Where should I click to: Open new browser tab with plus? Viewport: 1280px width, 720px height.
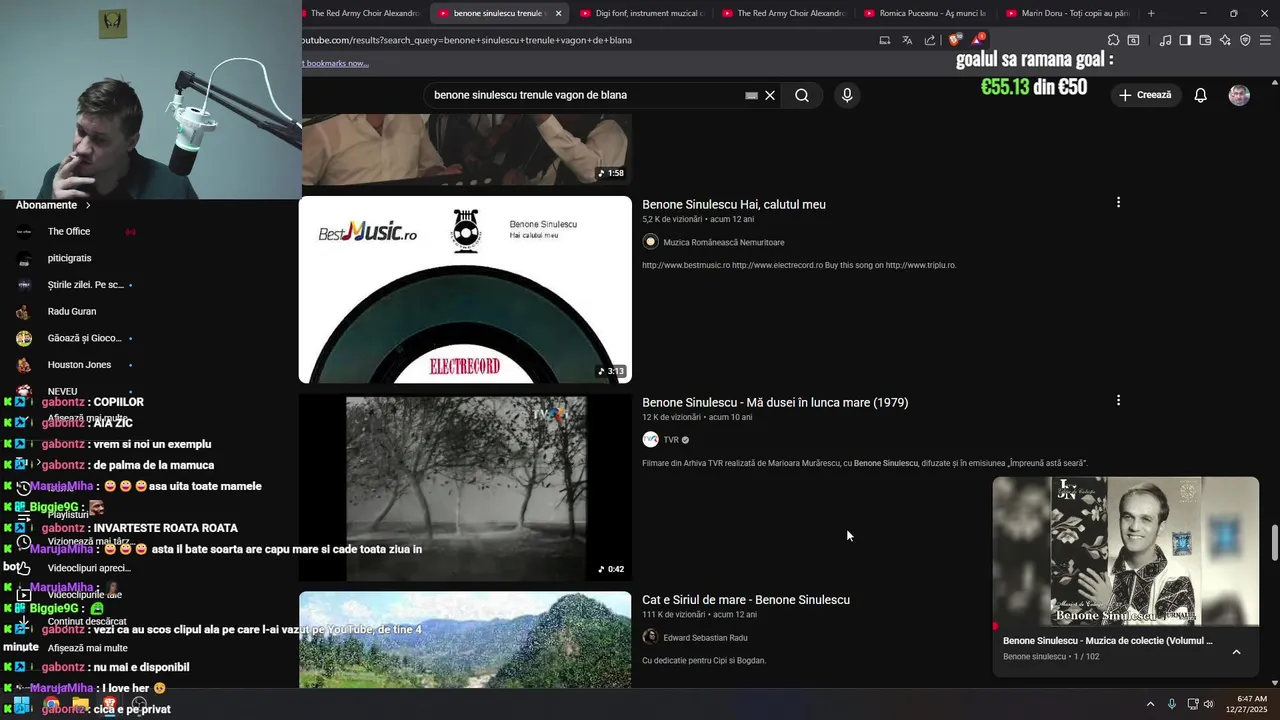tap(1151, 13)
